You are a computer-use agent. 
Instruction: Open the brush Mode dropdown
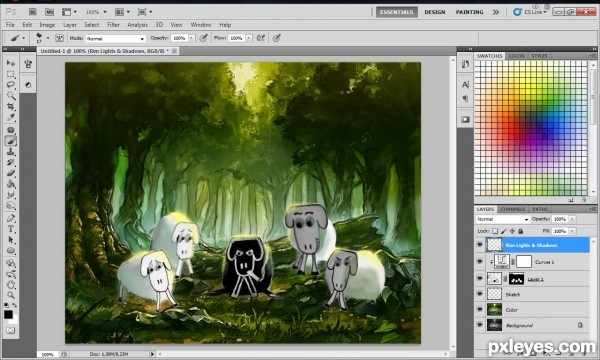pyautogui.click(x=116, y=38)
